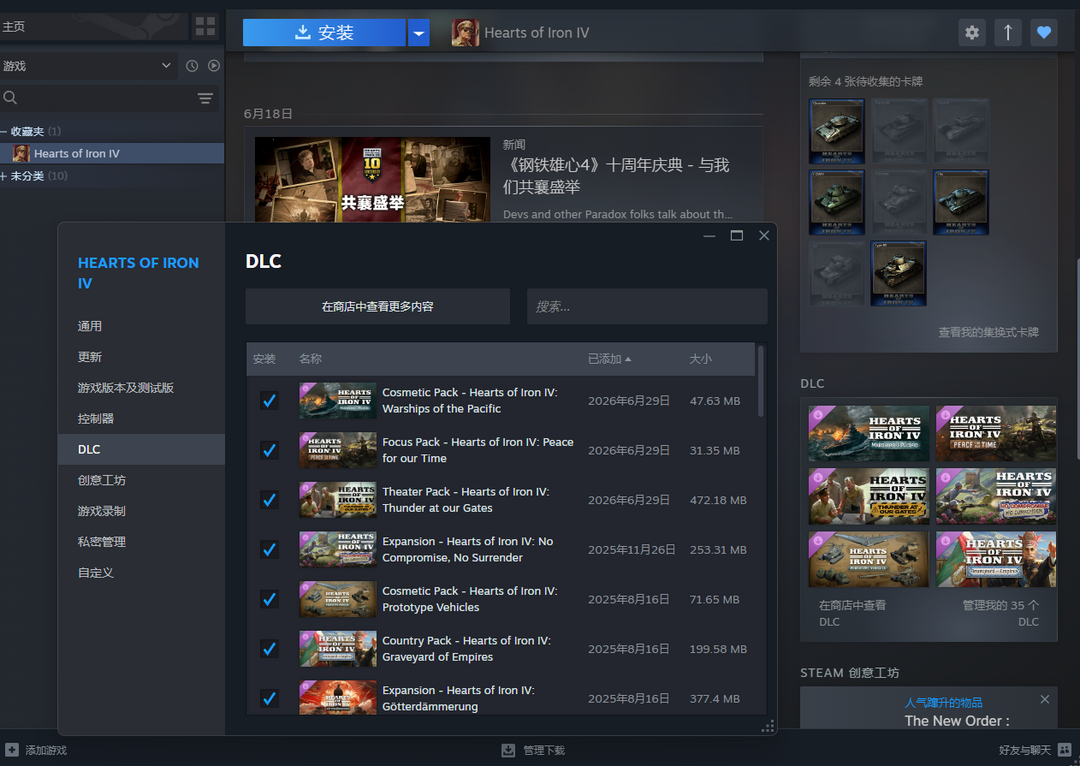Open 查看我的集换式卡牌 link
1080x766 pixels.
coord(988,332)
